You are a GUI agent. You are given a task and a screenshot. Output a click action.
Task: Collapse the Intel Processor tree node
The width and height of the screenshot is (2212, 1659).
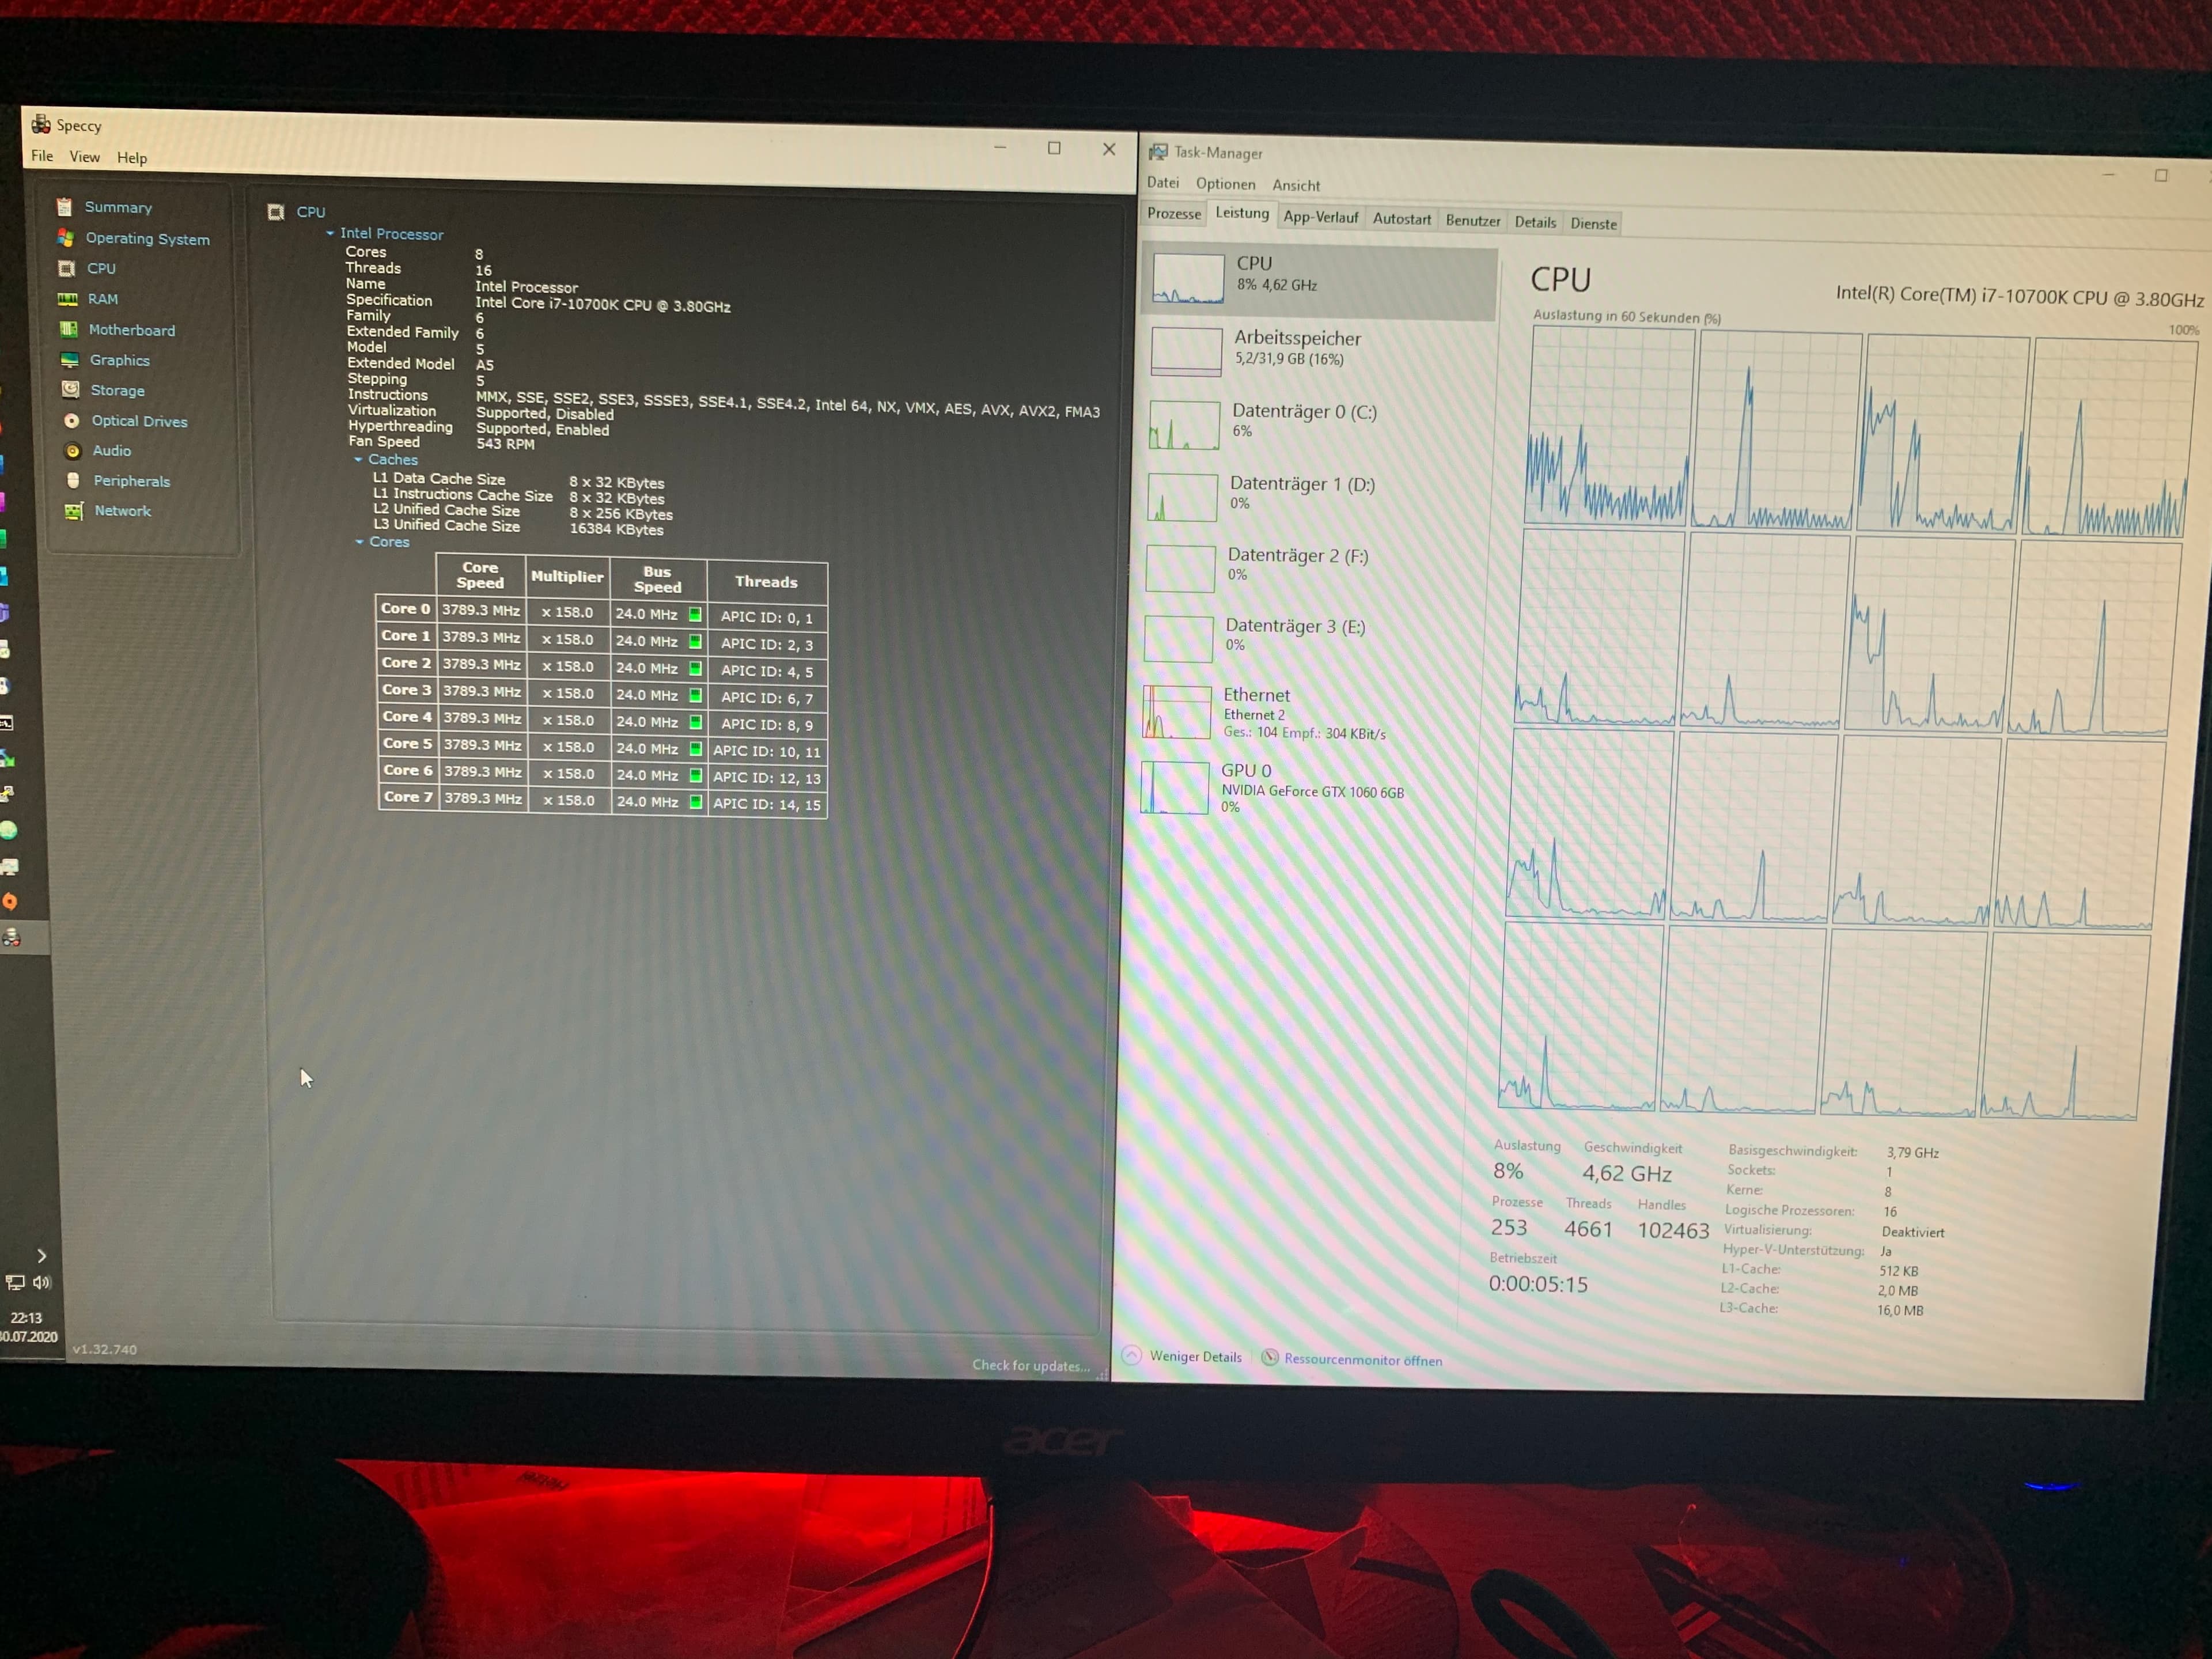point(330,233)
